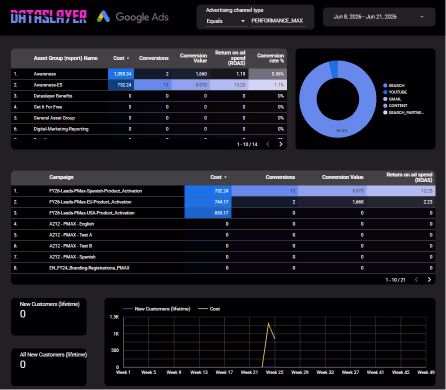Click the 1 - 10 / 21 pagination text
The width and height of the screenshot is (446, 390).
(395, 280)
